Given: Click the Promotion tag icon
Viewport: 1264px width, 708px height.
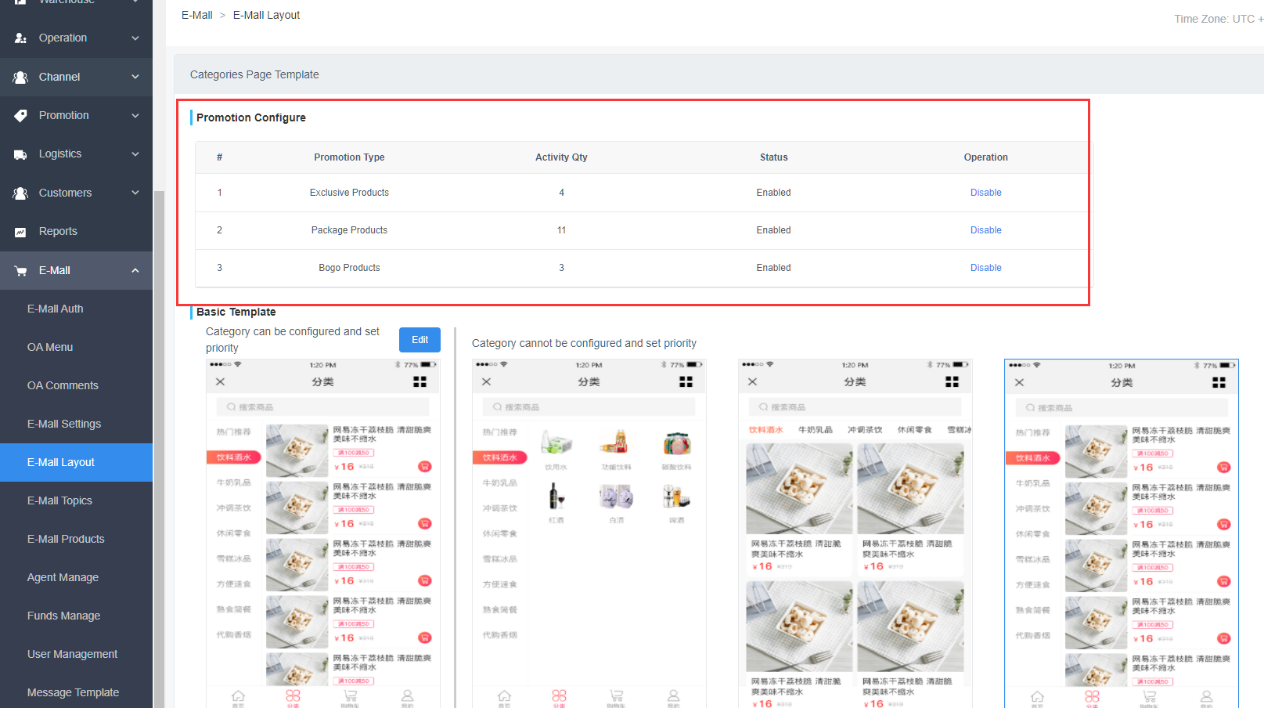Looking at the screenshot, I should point(20,116).
